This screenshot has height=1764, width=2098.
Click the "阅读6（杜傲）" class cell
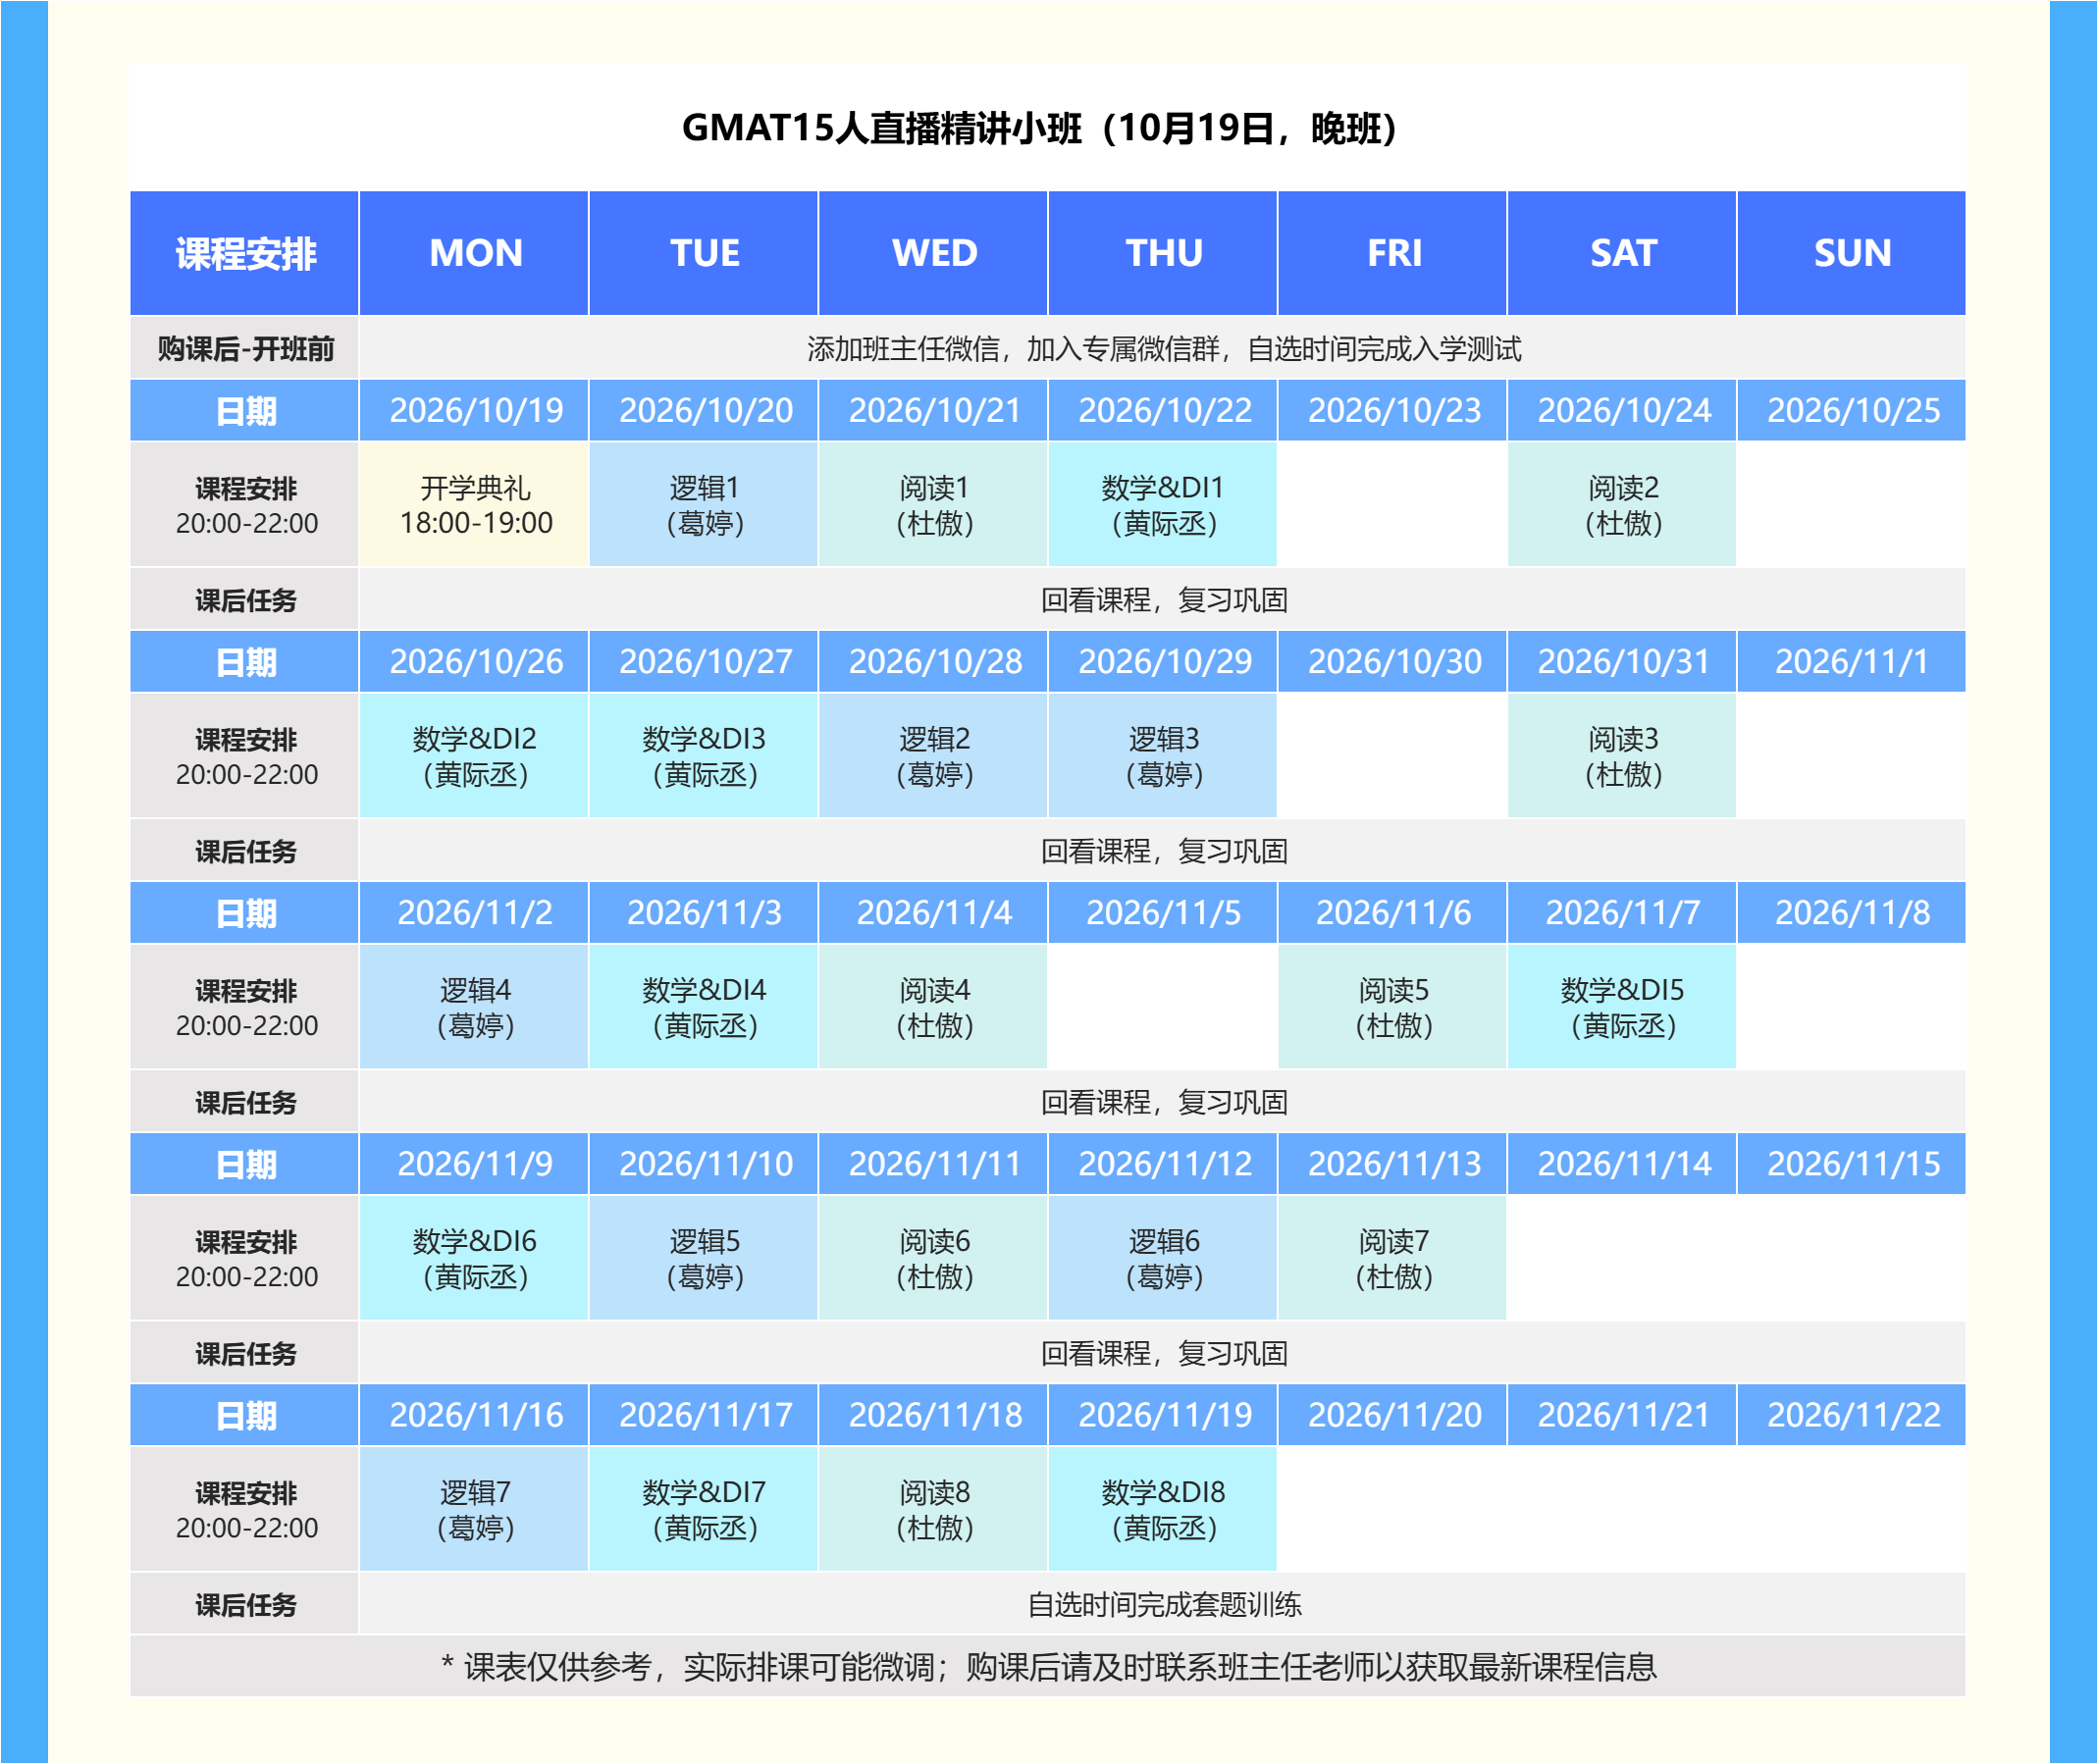[x=933, y=1257]
